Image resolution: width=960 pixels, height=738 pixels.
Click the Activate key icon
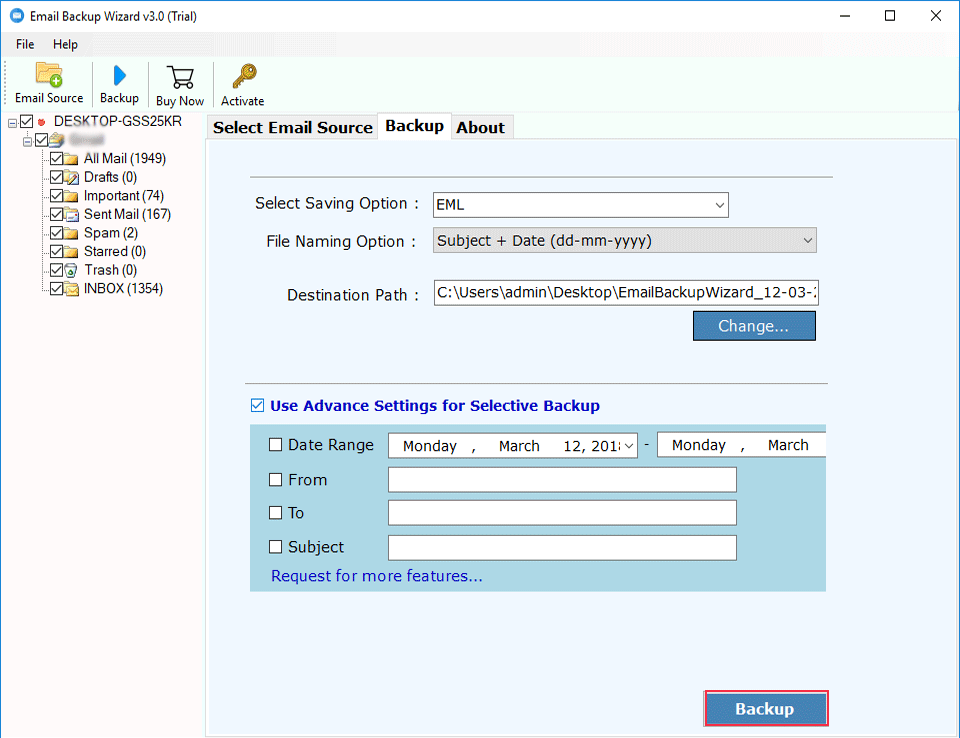[244, 77]
